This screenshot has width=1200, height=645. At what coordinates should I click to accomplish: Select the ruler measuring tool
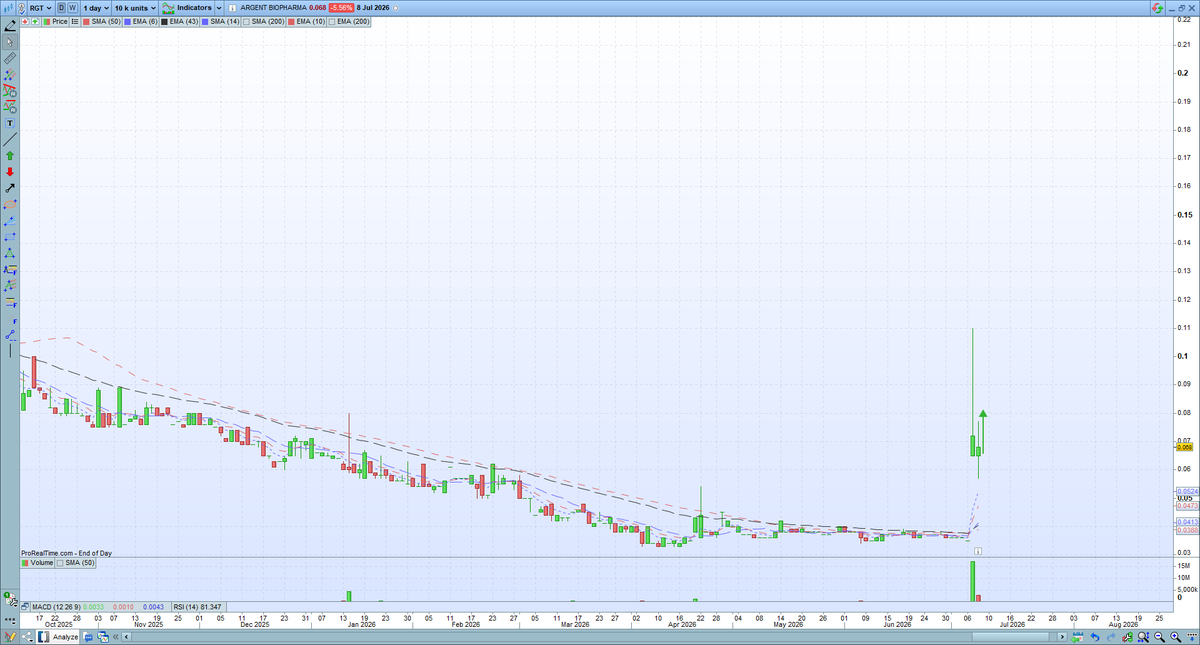coord(10,58)
